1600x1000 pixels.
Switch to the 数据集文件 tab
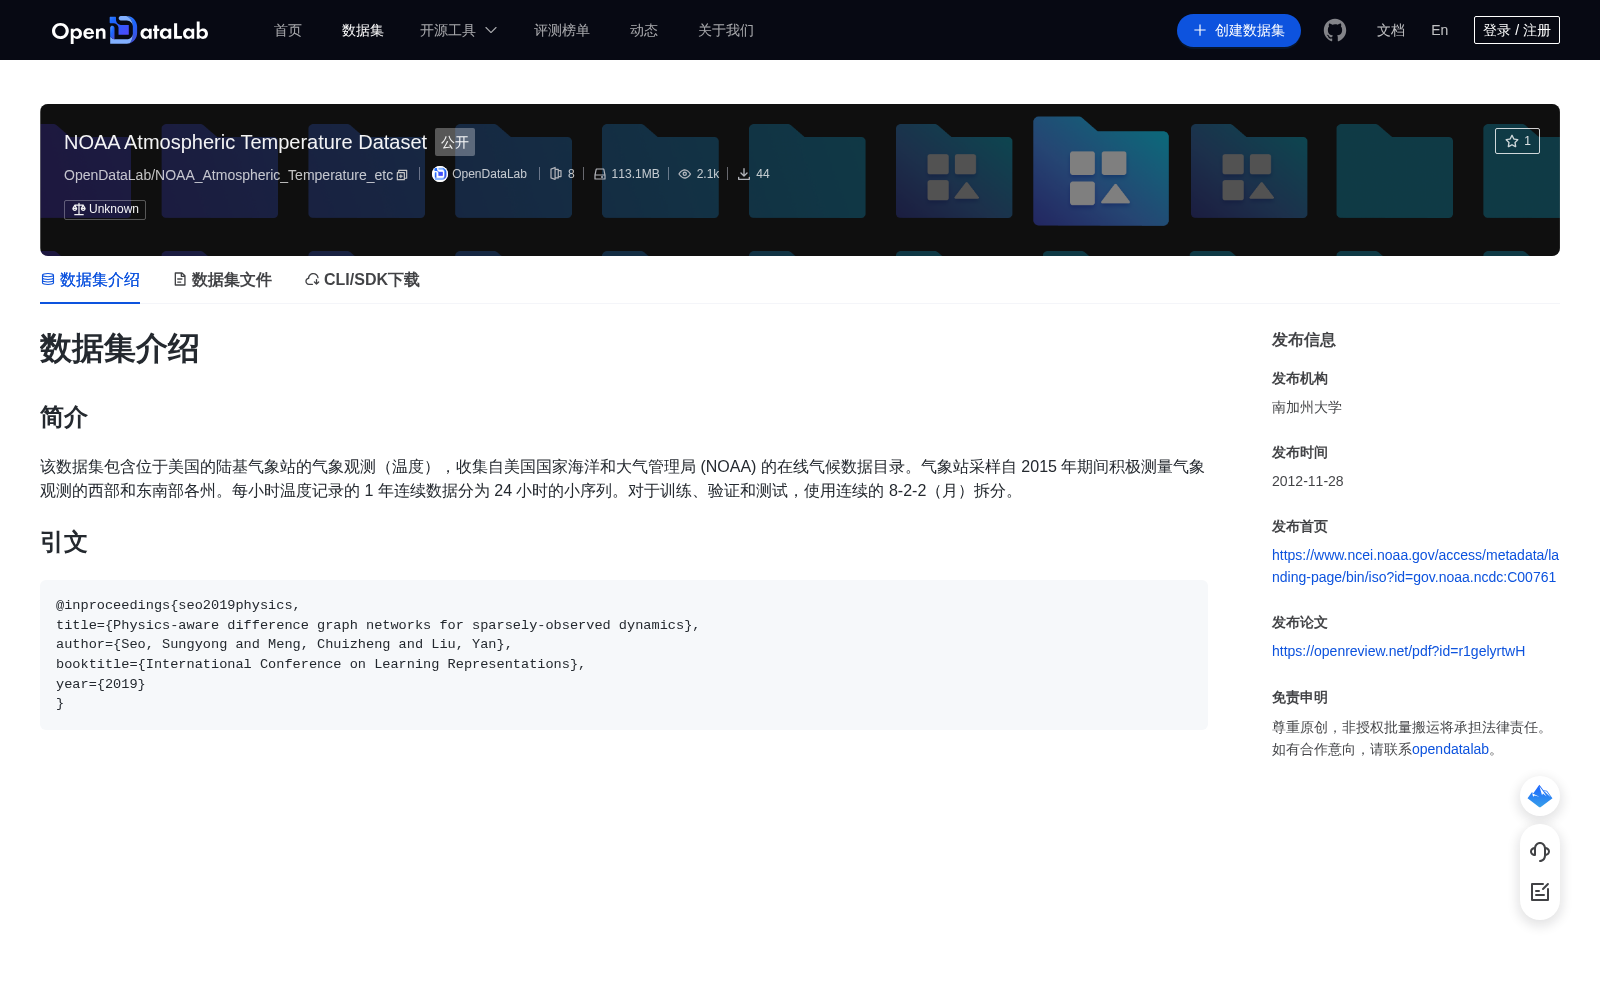[x=222, y=280]
